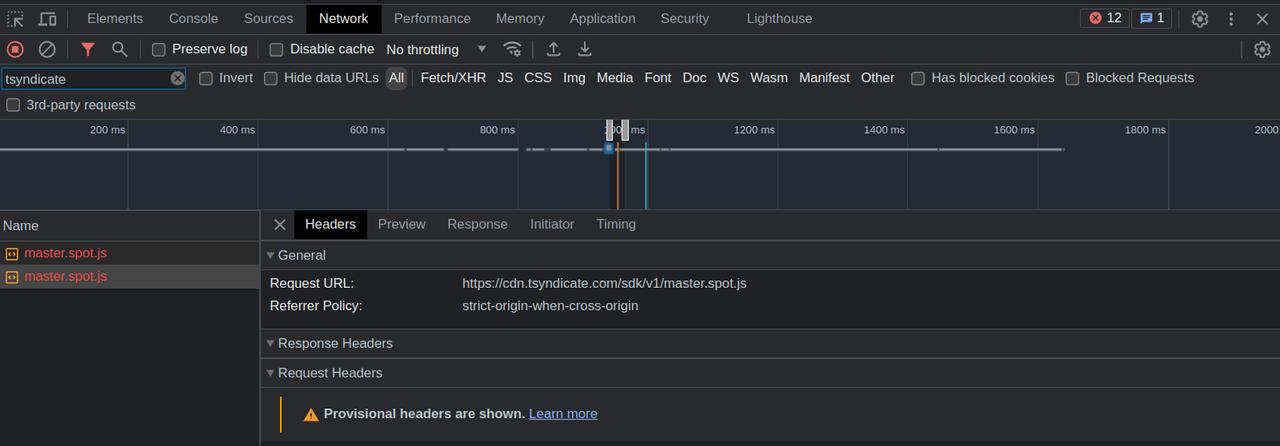Filter requests by Manifest type

click(x=824, y=78)
